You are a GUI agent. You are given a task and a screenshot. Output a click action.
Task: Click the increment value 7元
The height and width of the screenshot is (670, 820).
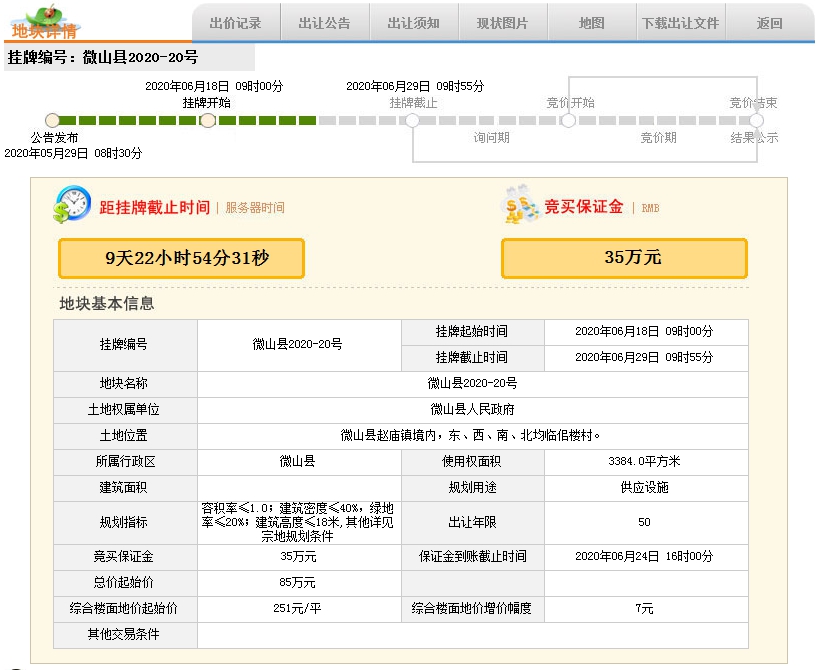(644, 608)
